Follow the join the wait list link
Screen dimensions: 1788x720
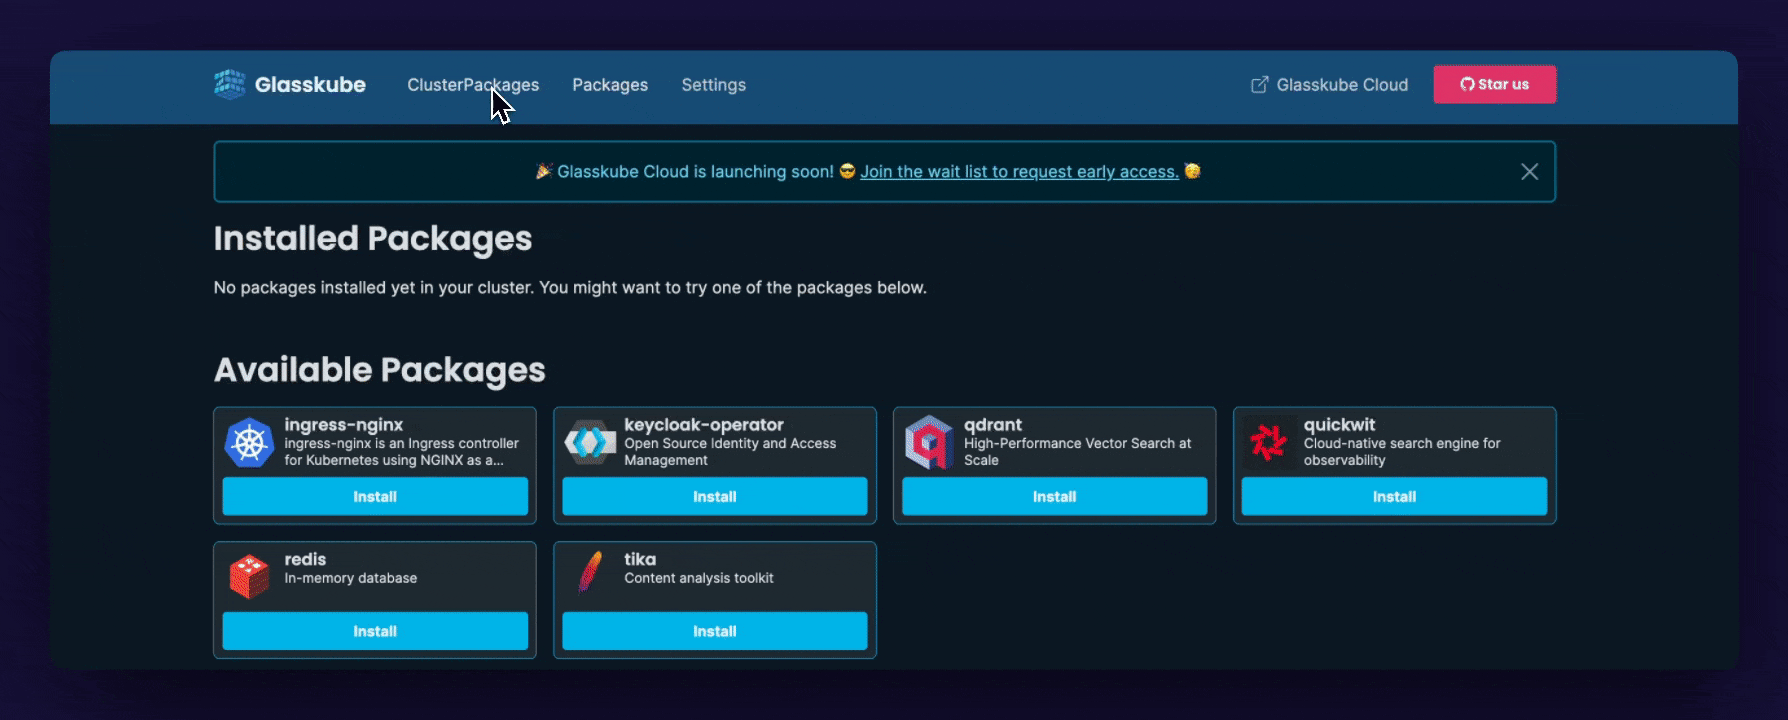point(1019,172)
